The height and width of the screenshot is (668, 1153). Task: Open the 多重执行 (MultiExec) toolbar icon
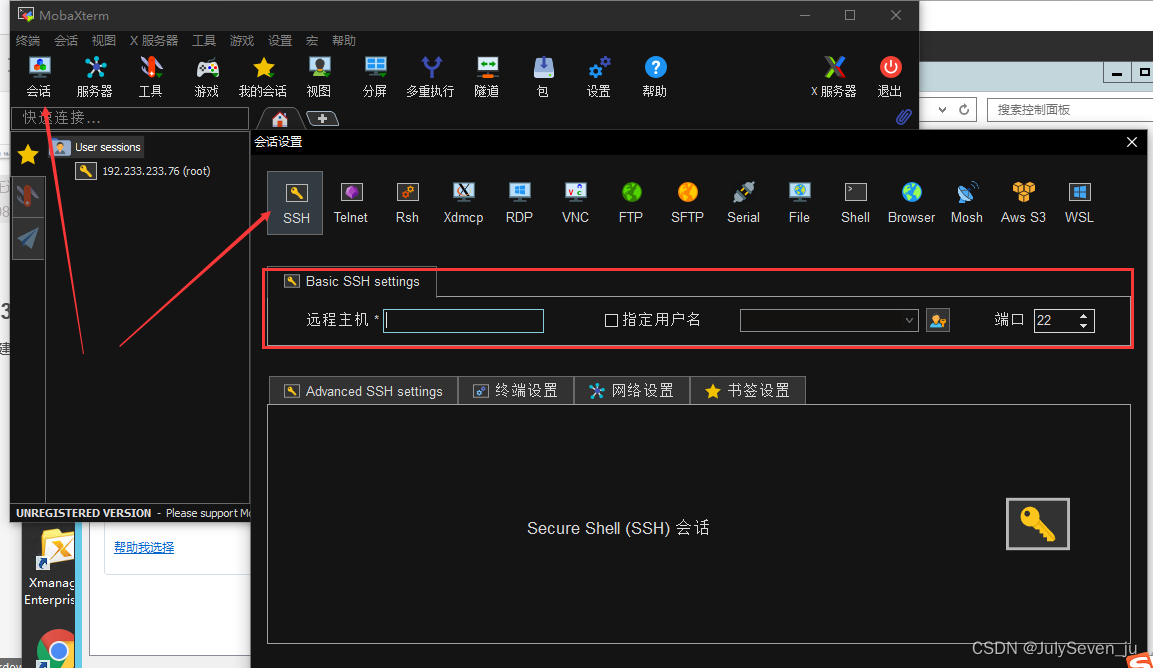coord(431,77)
